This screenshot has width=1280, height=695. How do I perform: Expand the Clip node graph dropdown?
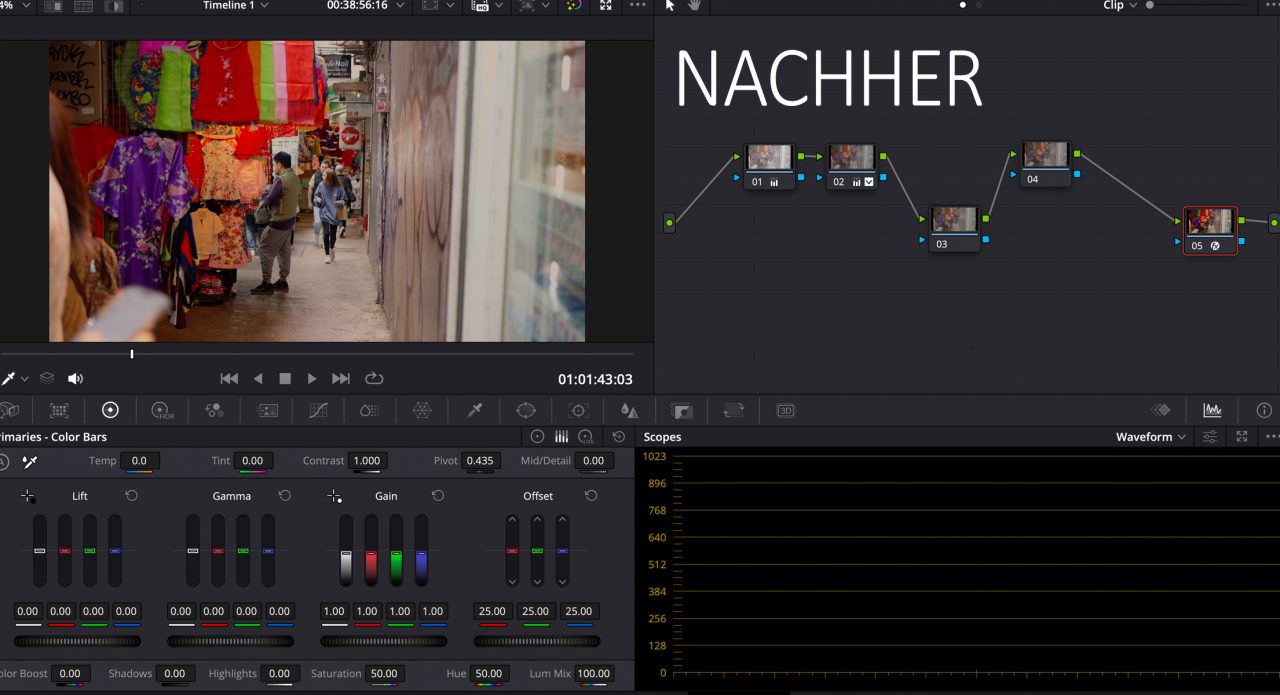(x=1120, y=6)
